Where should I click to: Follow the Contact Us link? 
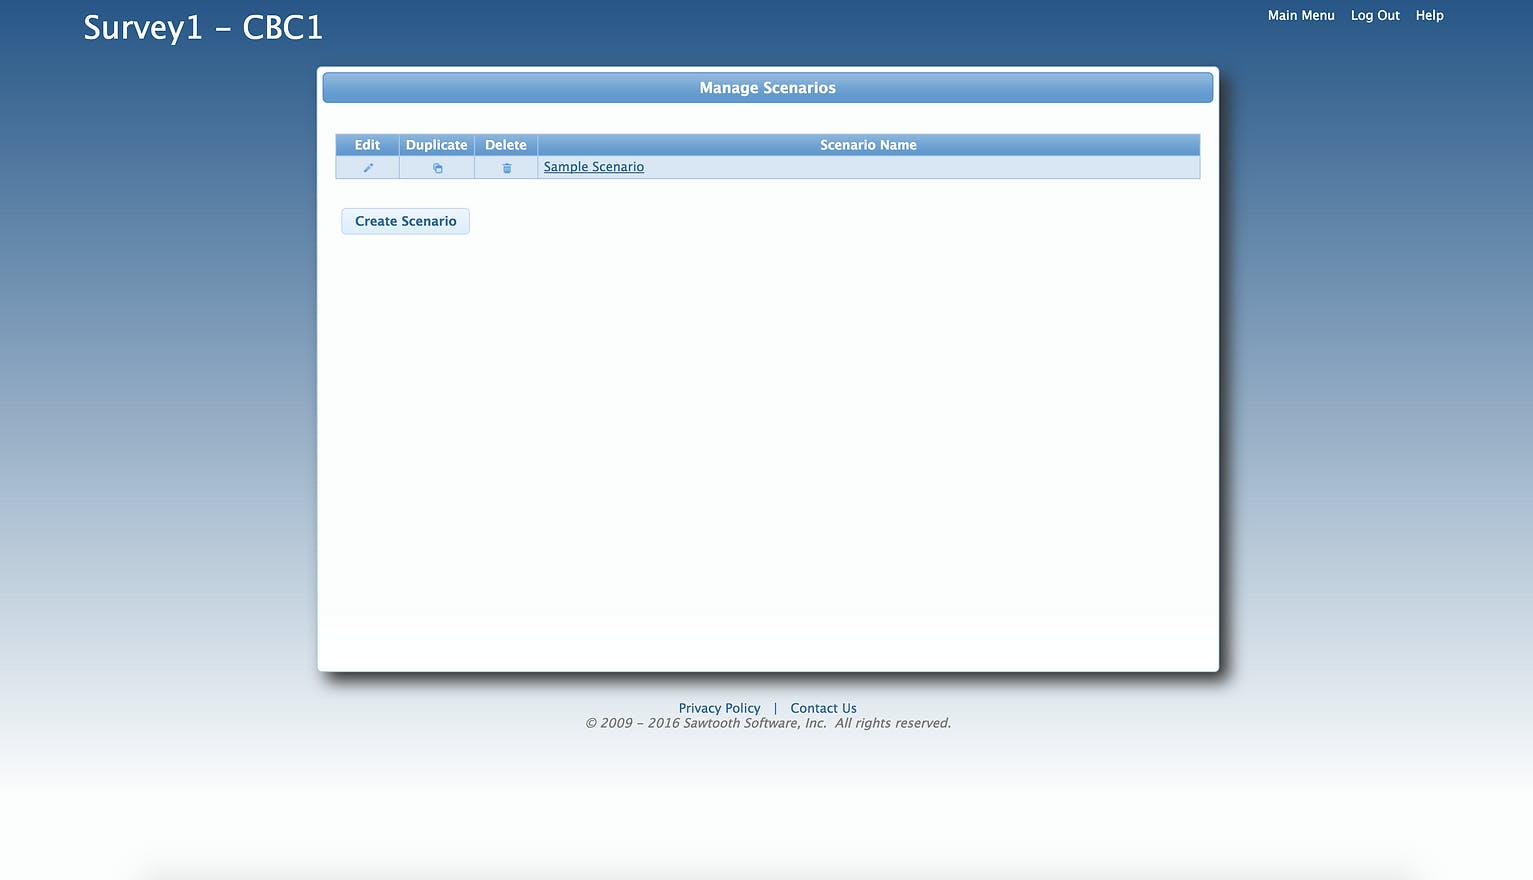[x=823, y=708]
